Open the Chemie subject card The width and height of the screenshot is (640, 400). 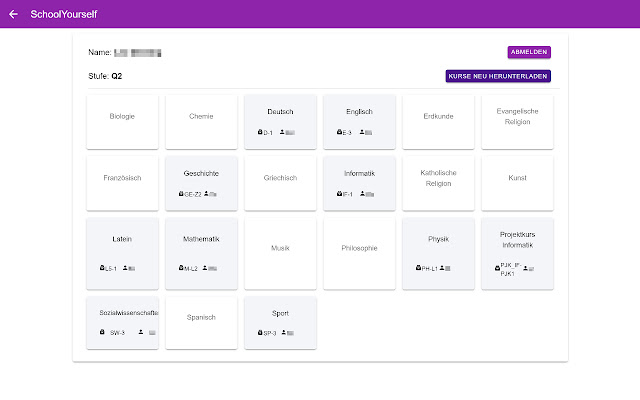[201, 122]
